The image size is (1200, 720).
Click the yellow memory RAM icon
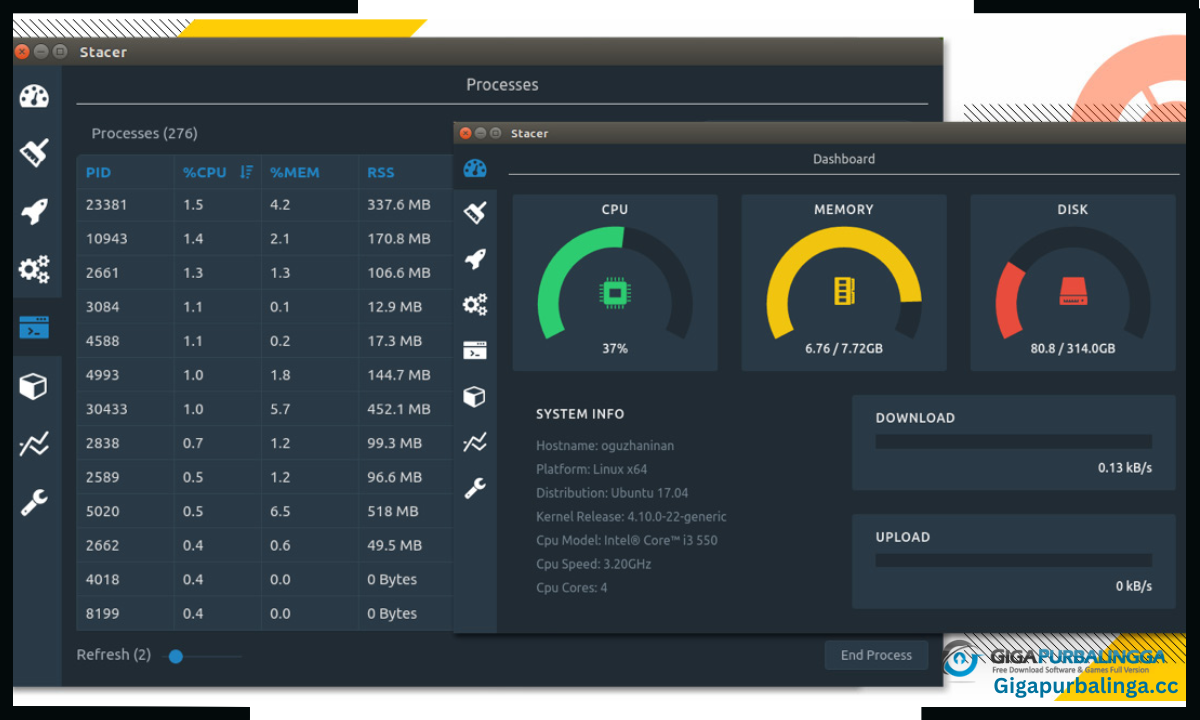click(x=843, y=291)
